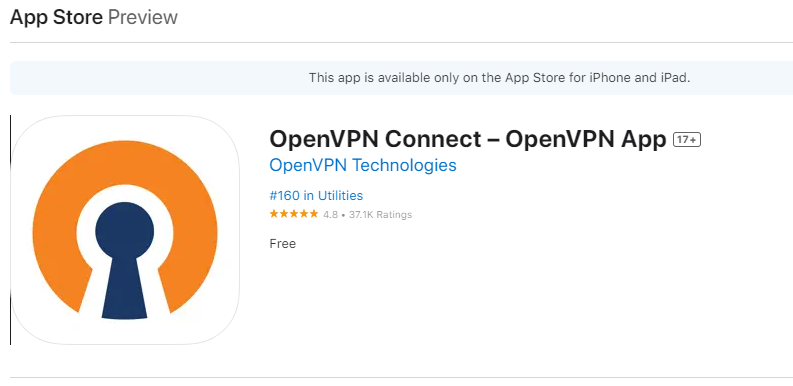The width and height of the screenshot is (793, 386).
Task: Click the Preview label in the header
Action: tap(143, 17)
